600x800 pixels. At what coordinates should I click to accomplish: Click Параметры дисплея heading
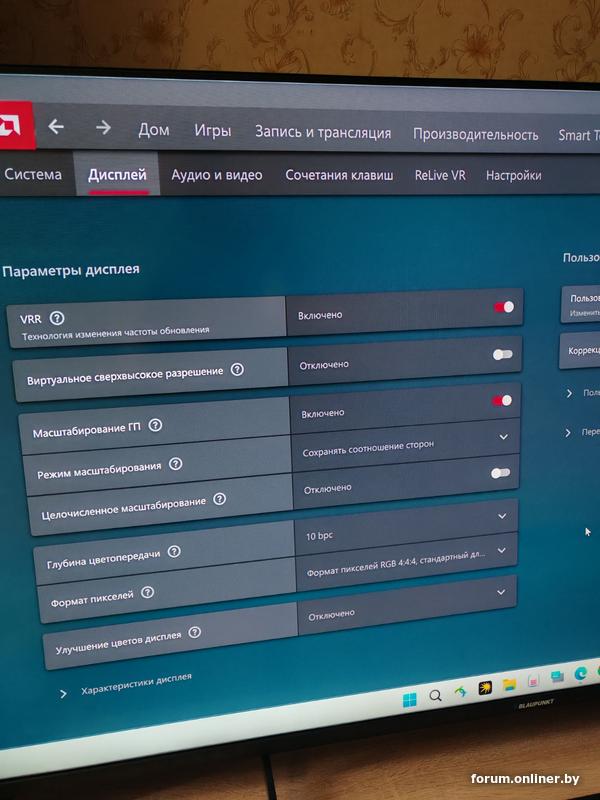[x=71, y=270]
